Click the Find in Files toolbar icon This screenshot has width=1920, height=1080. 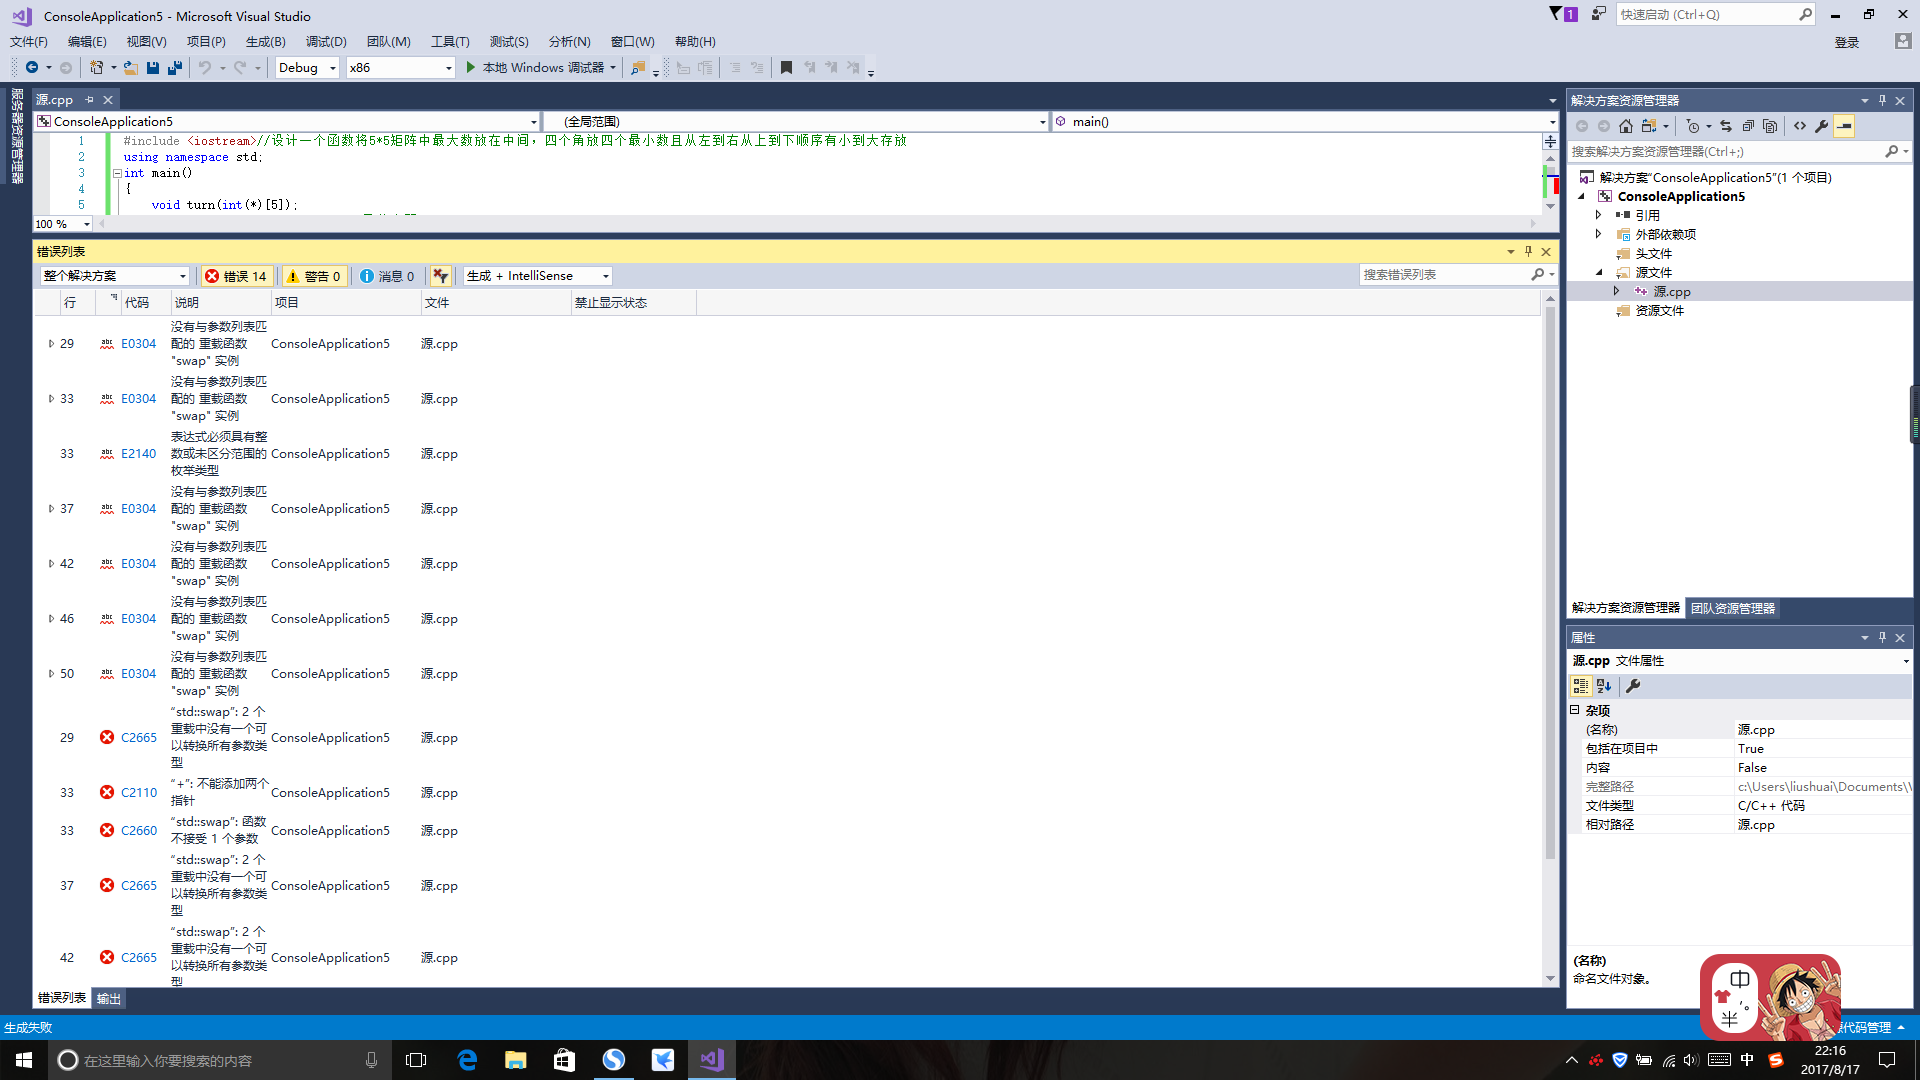[x=638, y=68]
